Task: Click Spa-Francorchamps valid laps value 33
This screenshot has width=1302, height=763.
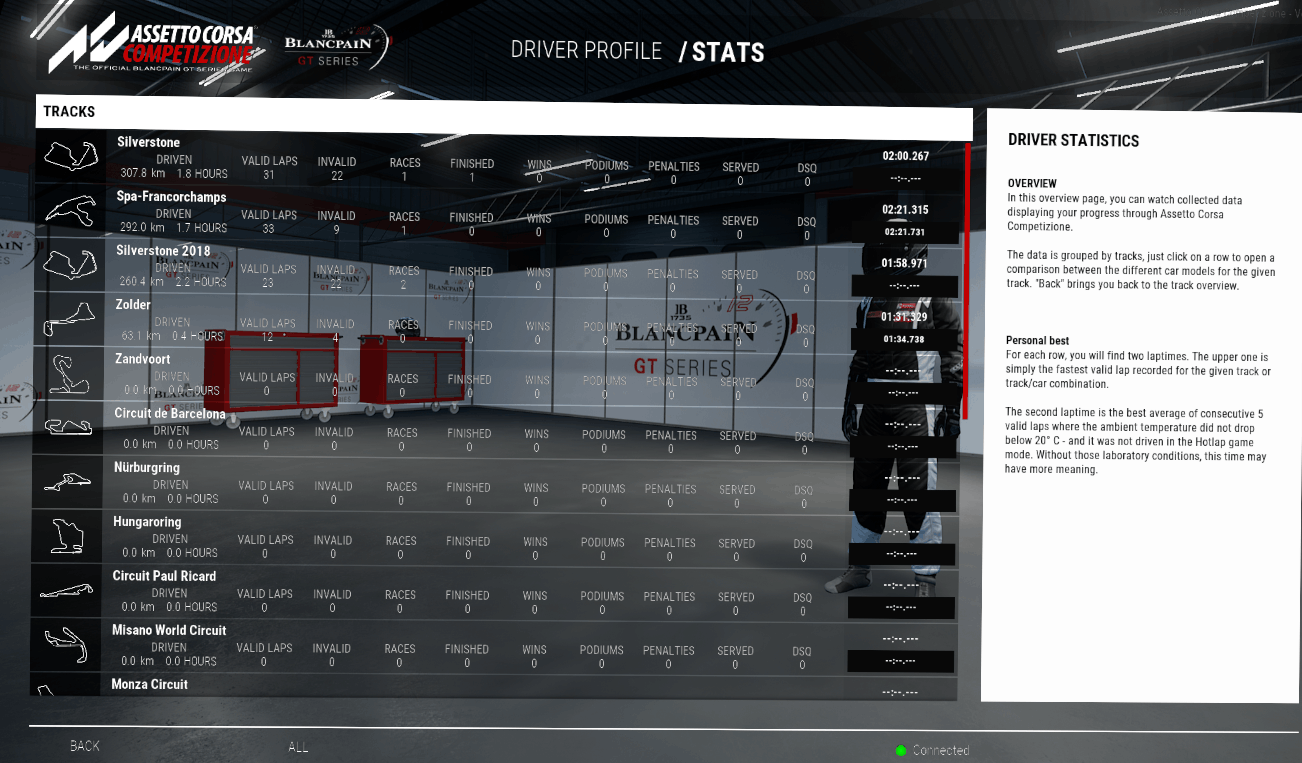Action: (268, 229)
